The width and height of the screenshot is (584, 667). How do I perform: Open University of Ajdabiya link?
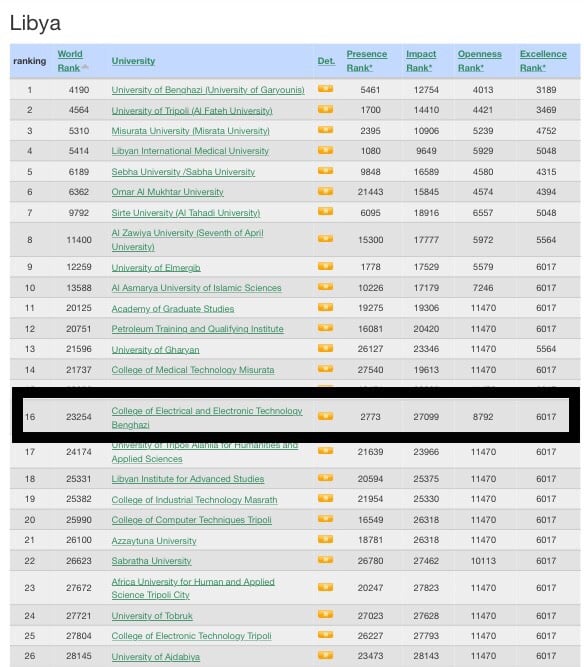pyautogui.click(x=156, y=657)
